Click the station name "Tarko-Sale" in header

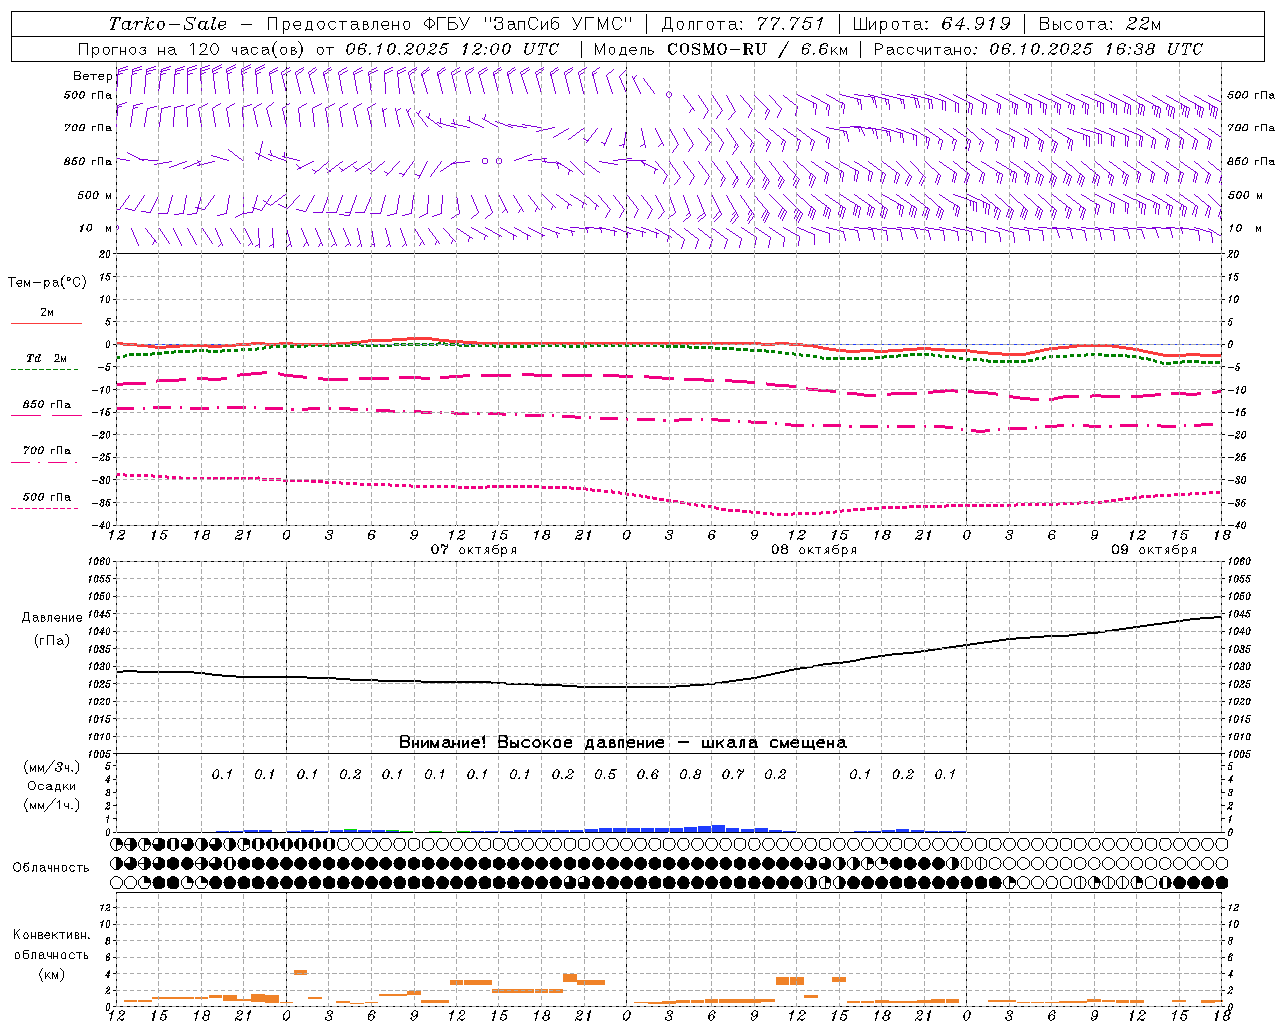(x=168, y=24)
